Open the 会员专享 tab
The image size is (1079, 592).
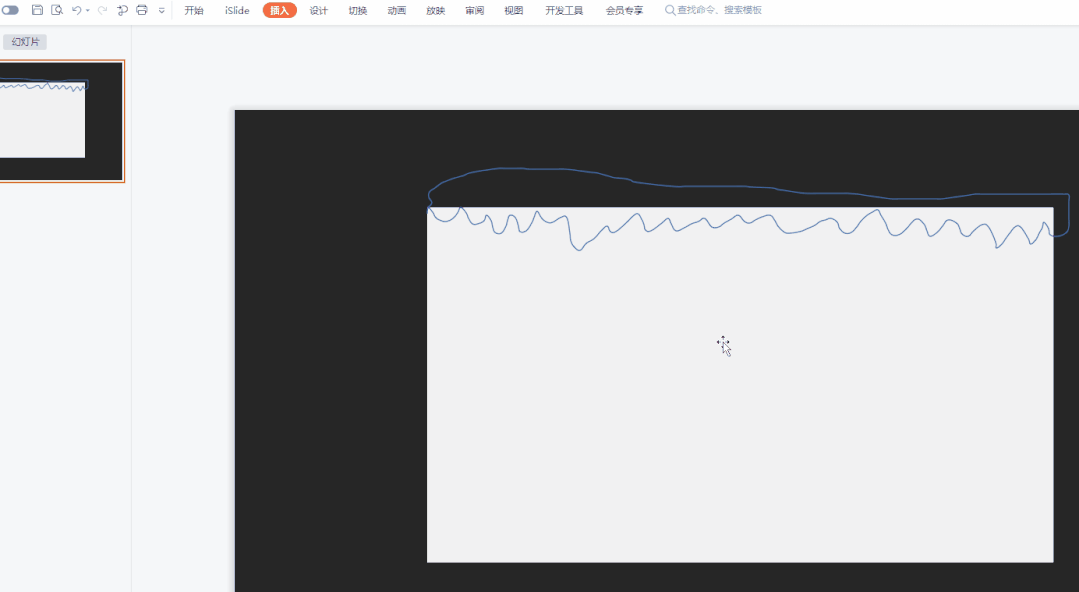tap(624, 10)
